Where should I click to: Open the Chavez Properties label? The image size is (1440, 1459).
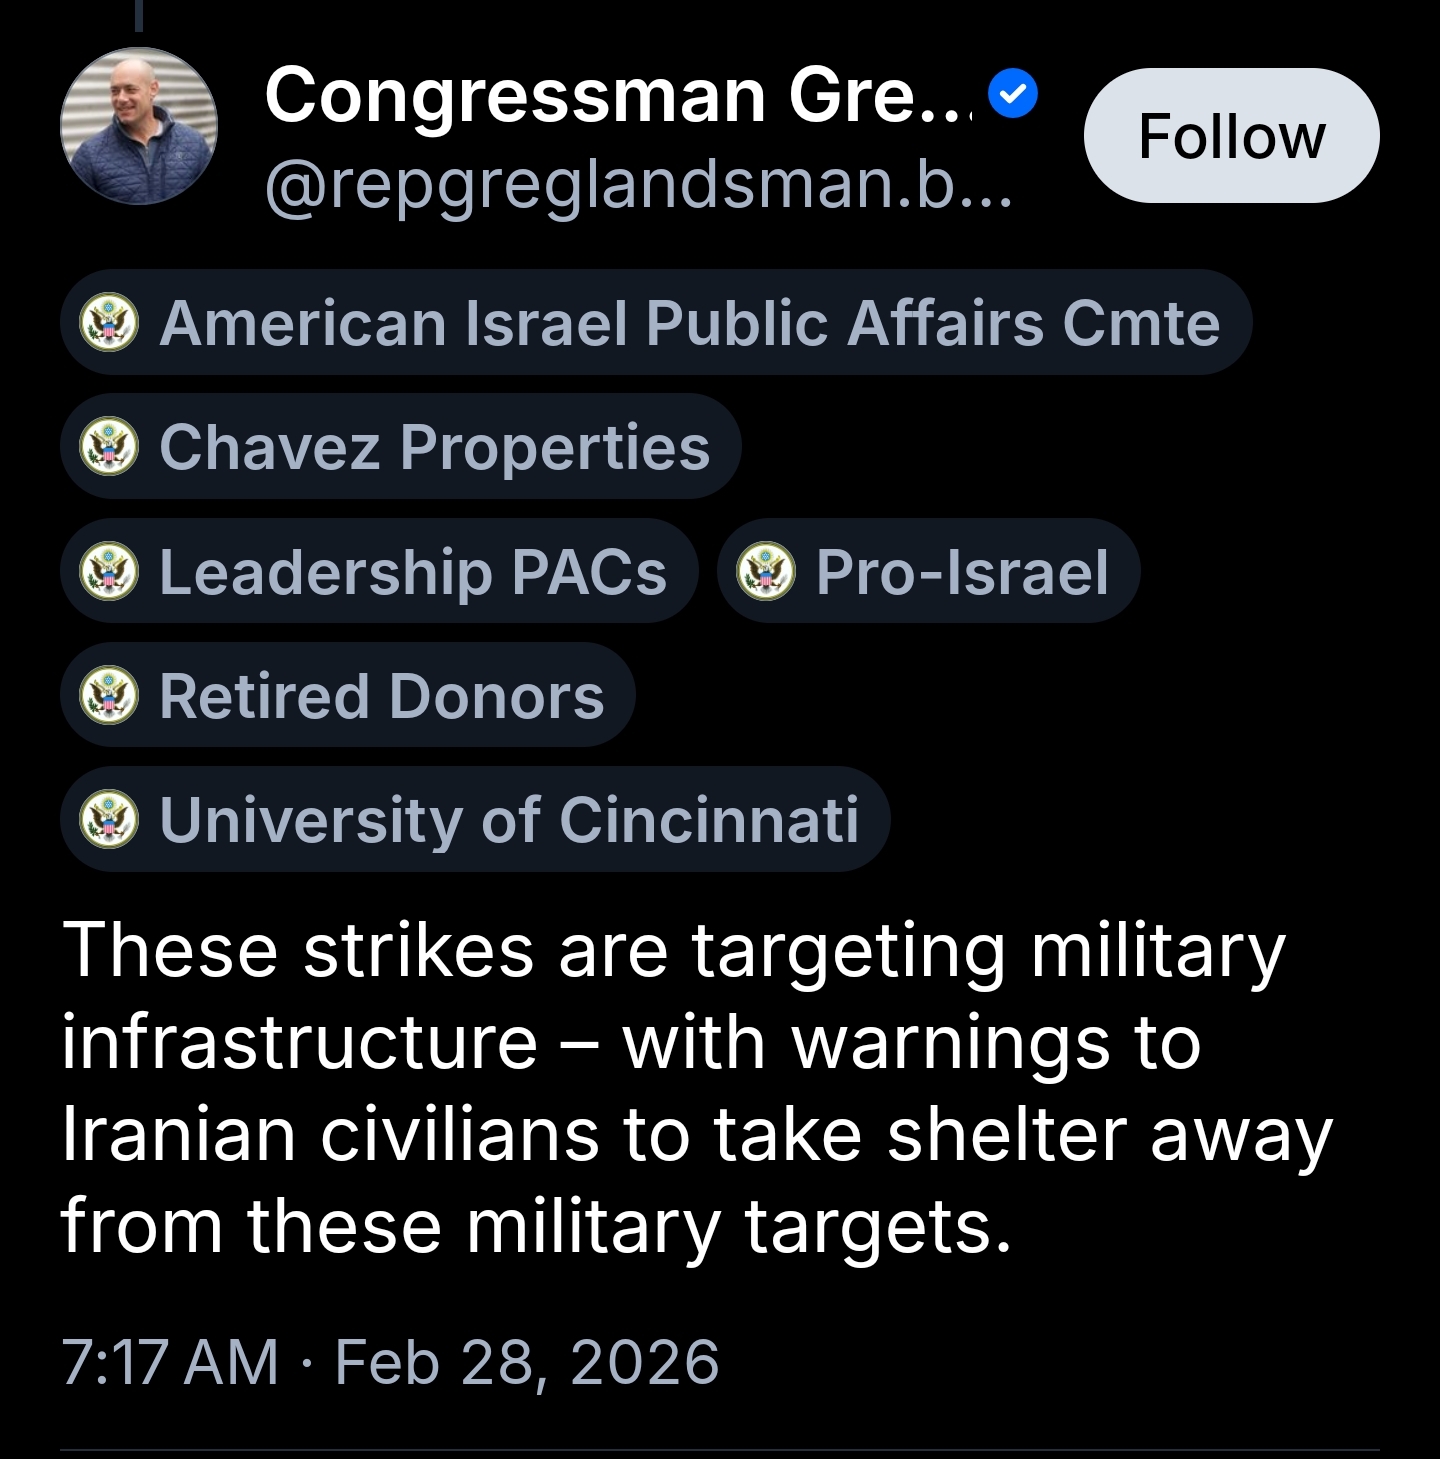(x=434, y=447)
